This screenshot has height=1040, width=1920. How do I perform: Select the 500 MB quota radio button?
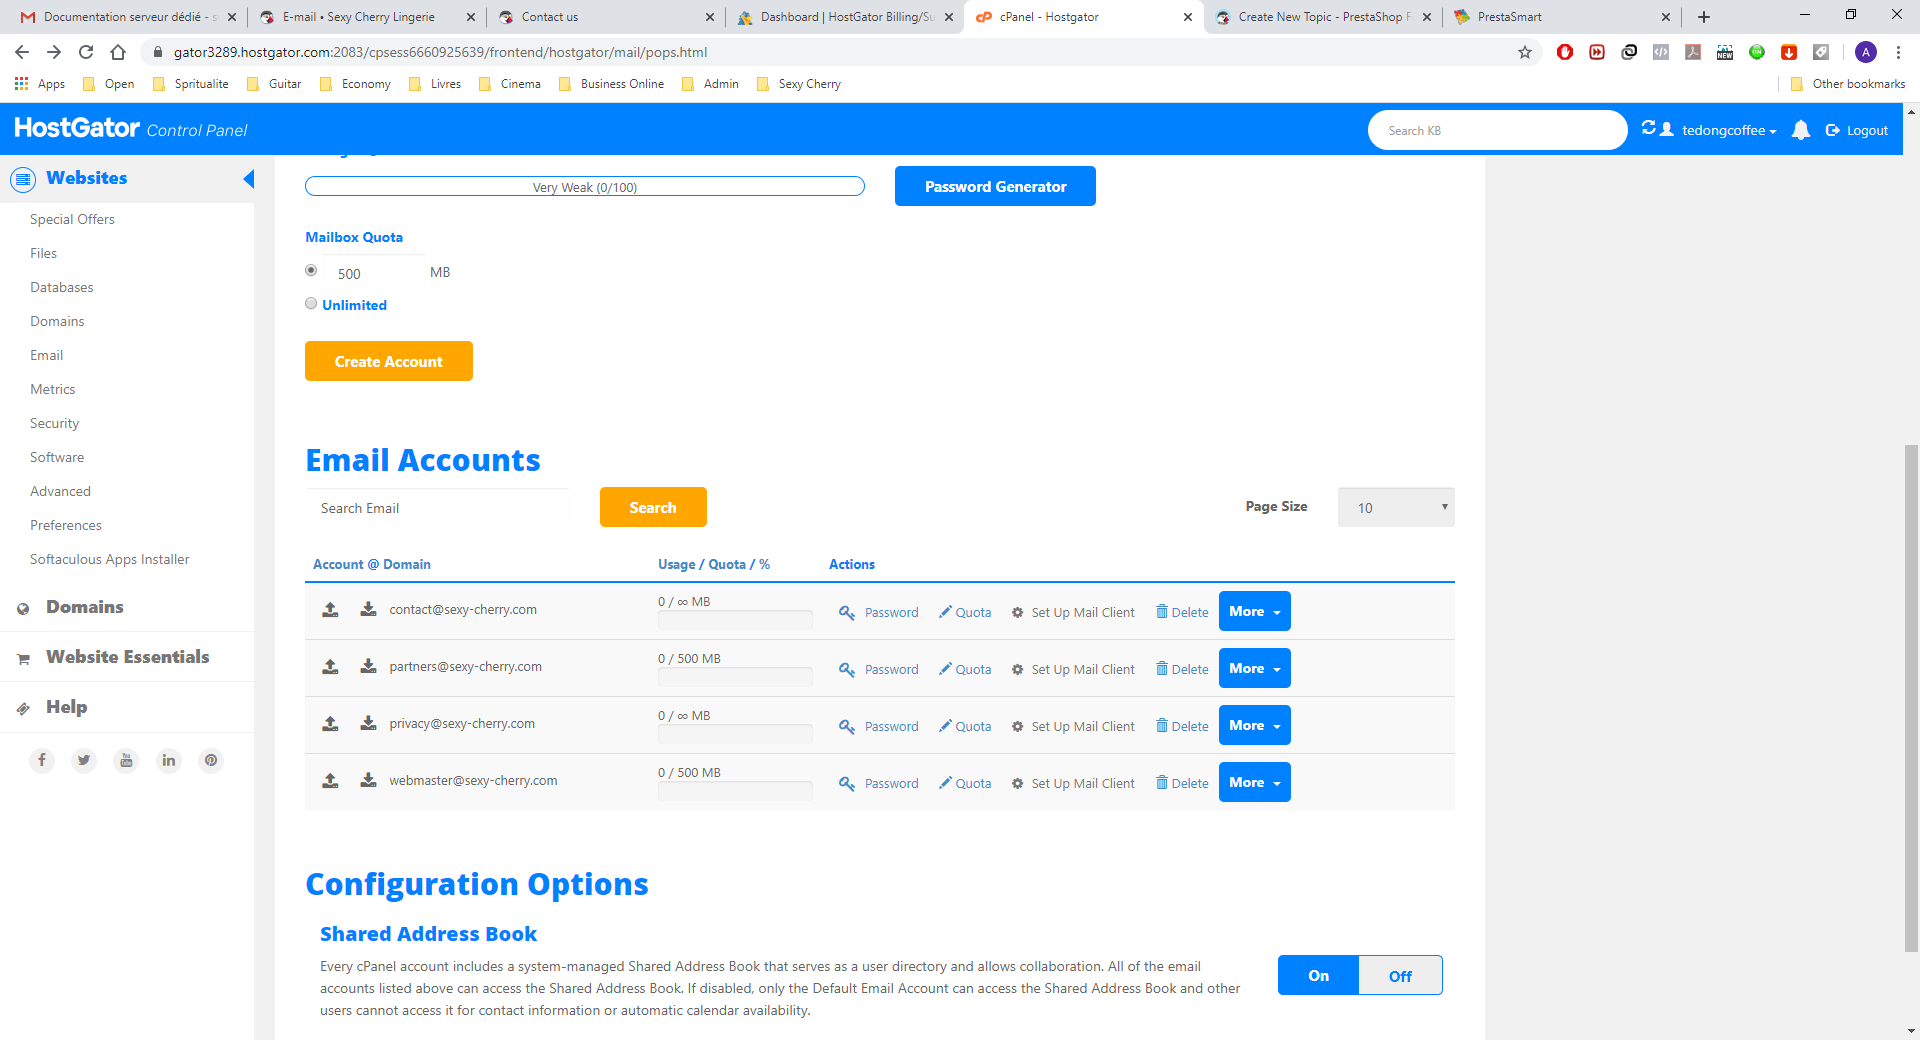tap(311, 270)
